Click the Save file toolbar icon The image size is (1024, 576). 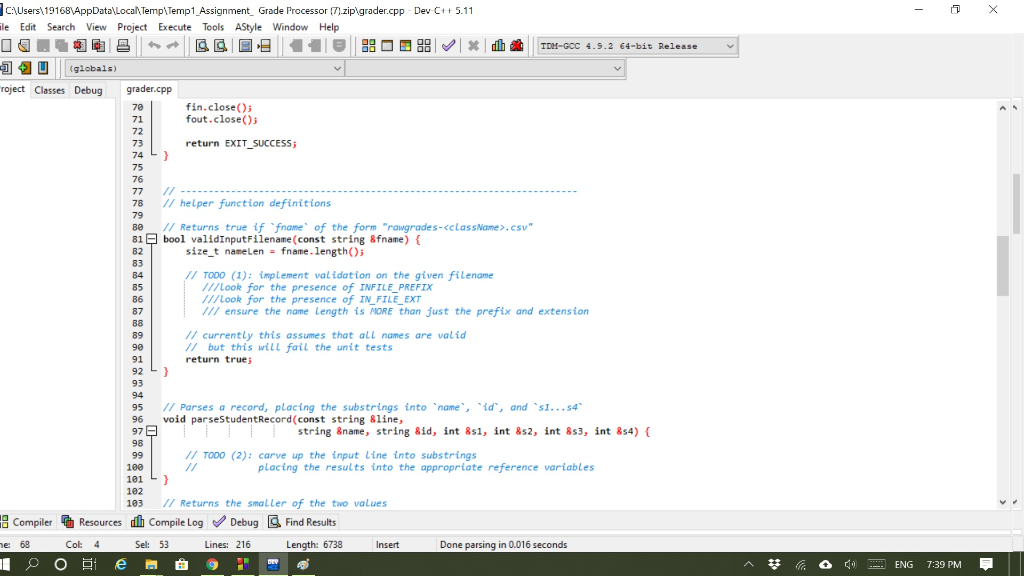pos(43,46)
